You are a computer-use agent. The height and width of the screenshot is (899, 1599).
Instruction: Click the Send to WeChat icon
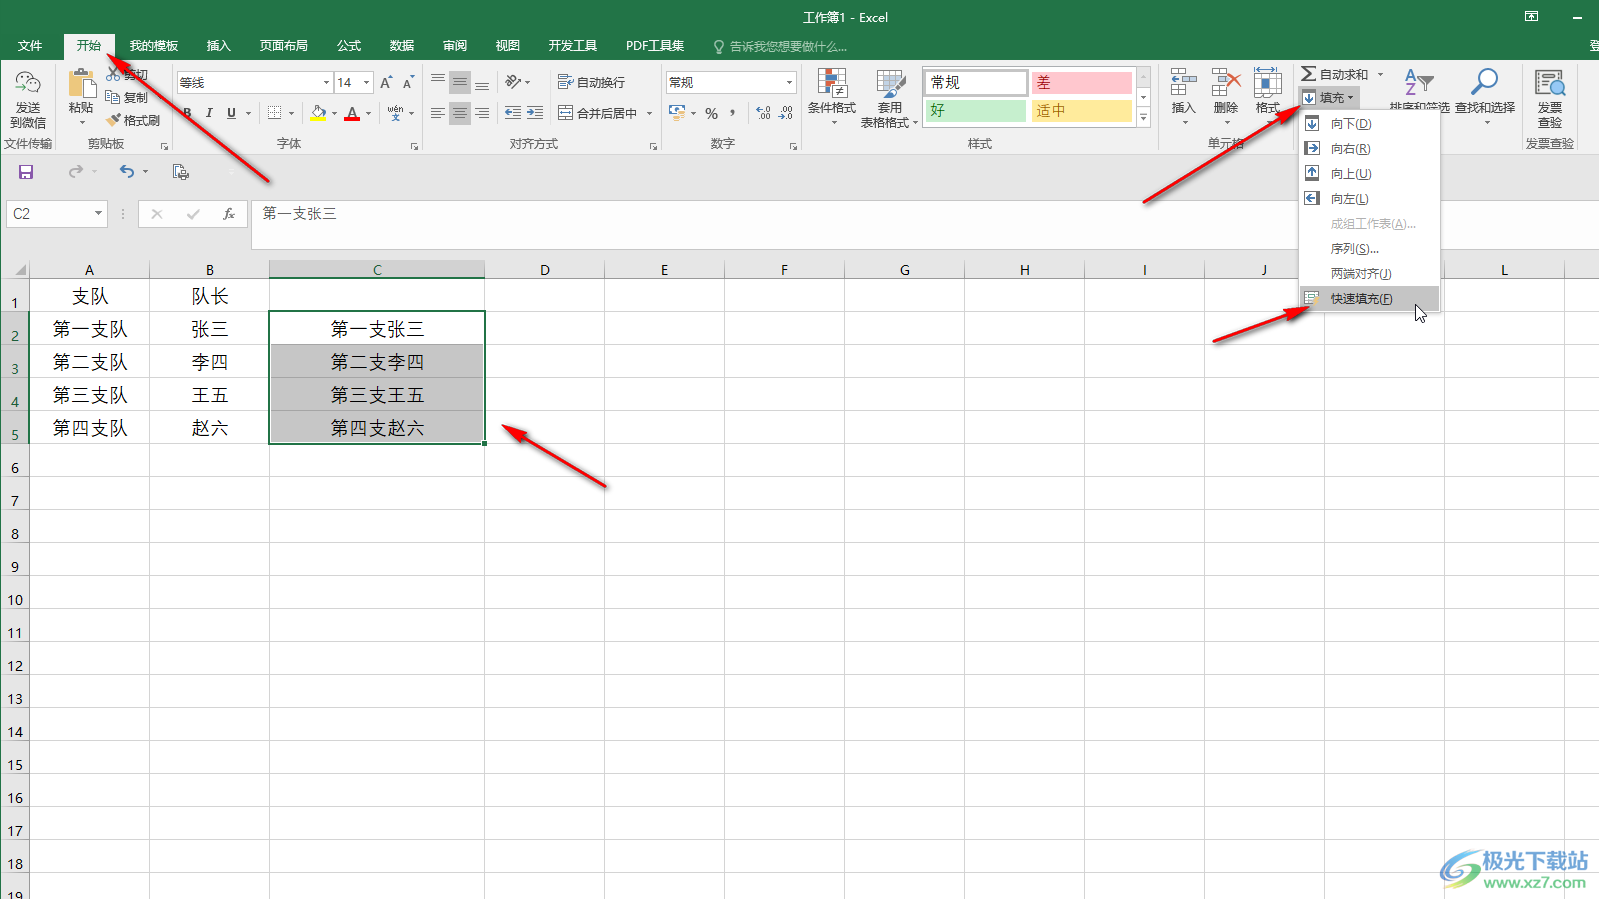pos(28,84)
